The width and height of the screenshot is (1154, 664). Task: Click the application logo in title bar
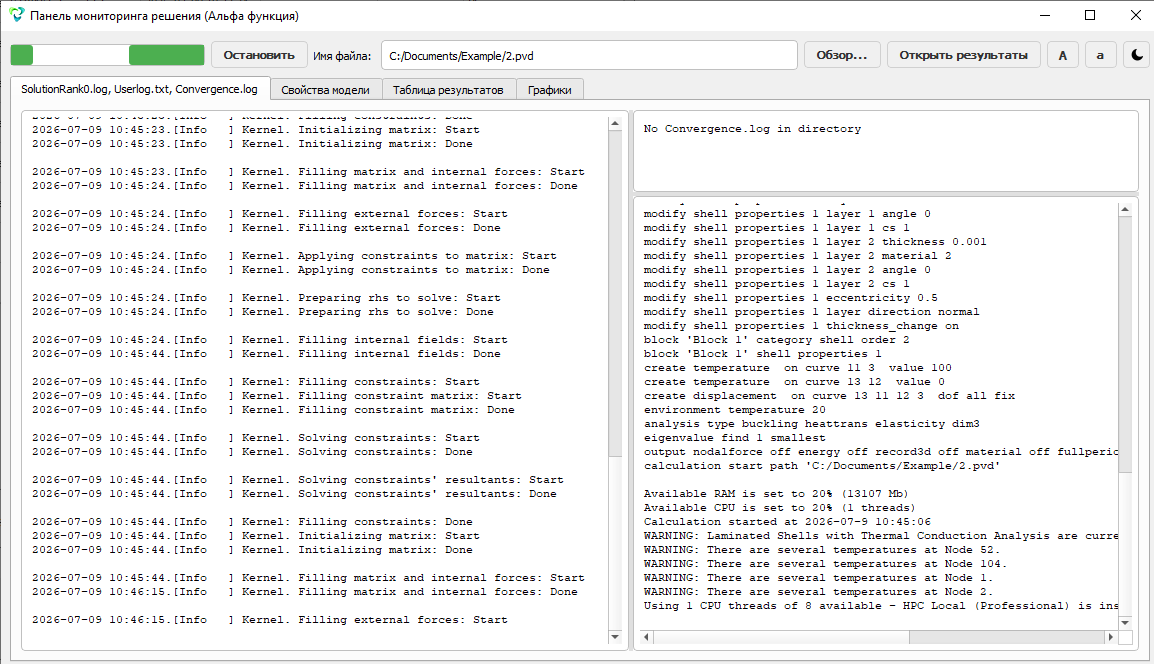pos(16,15)
